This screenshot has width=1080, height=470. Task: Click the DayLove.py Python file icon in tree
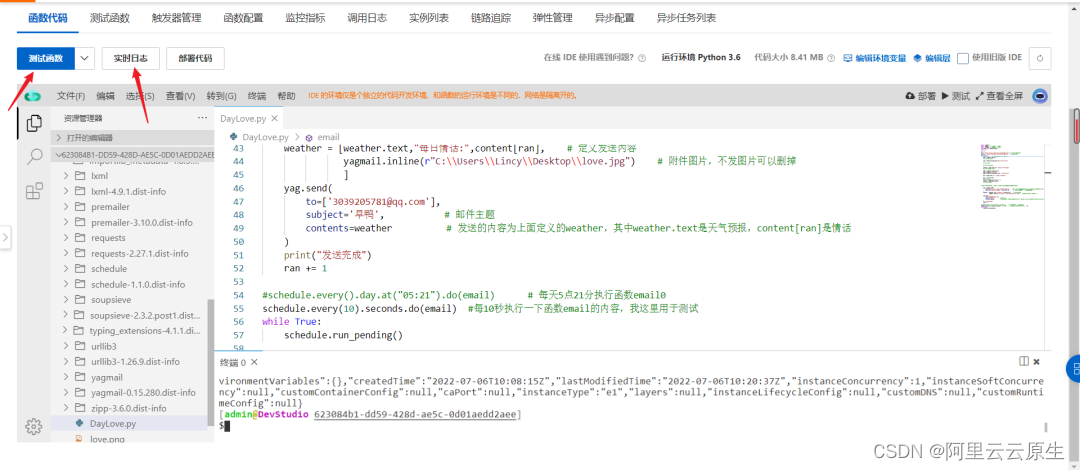(79, 423)
